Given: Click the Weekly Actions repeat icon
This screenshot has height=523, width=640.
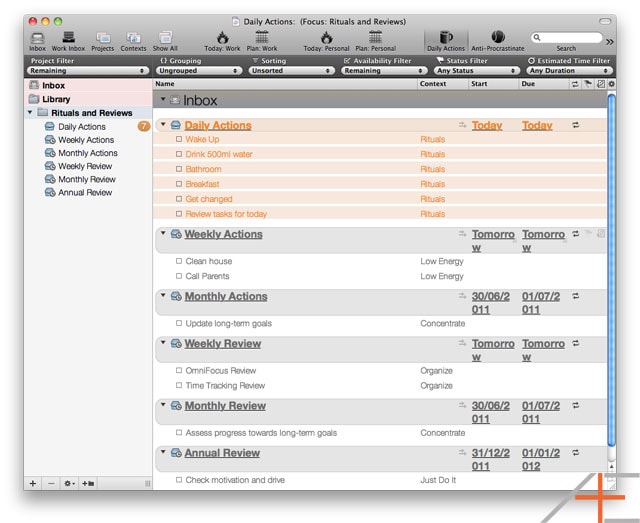Looking at the screenshot, I should pyautogui.click(x=576, y=234).
